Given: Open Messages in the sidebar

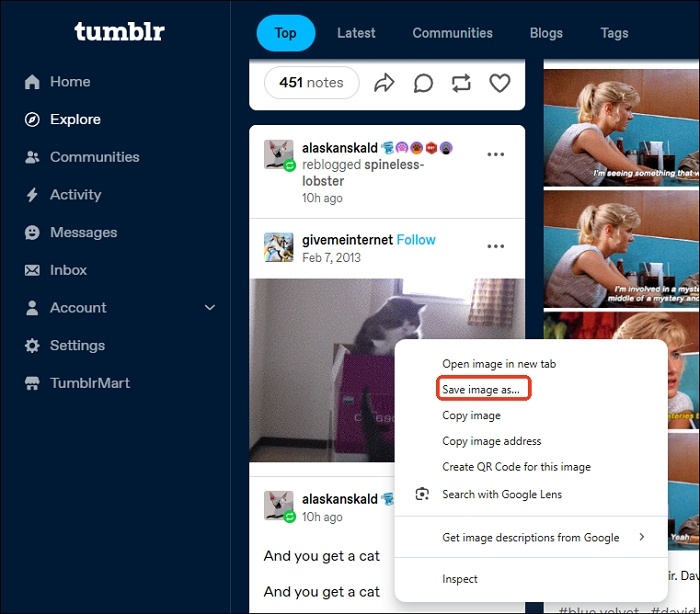Looking at the screenshot, I should point(71,232).
